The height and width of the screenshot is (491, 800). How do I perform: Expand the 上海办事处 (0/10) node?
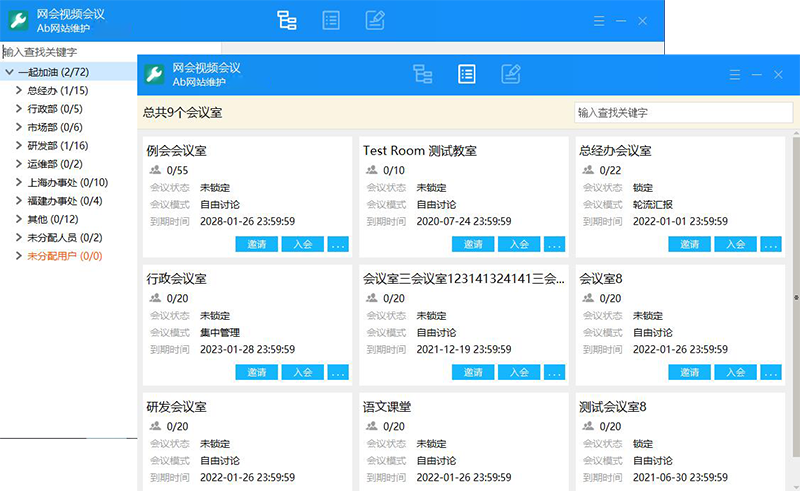click(x=19, y=183)
